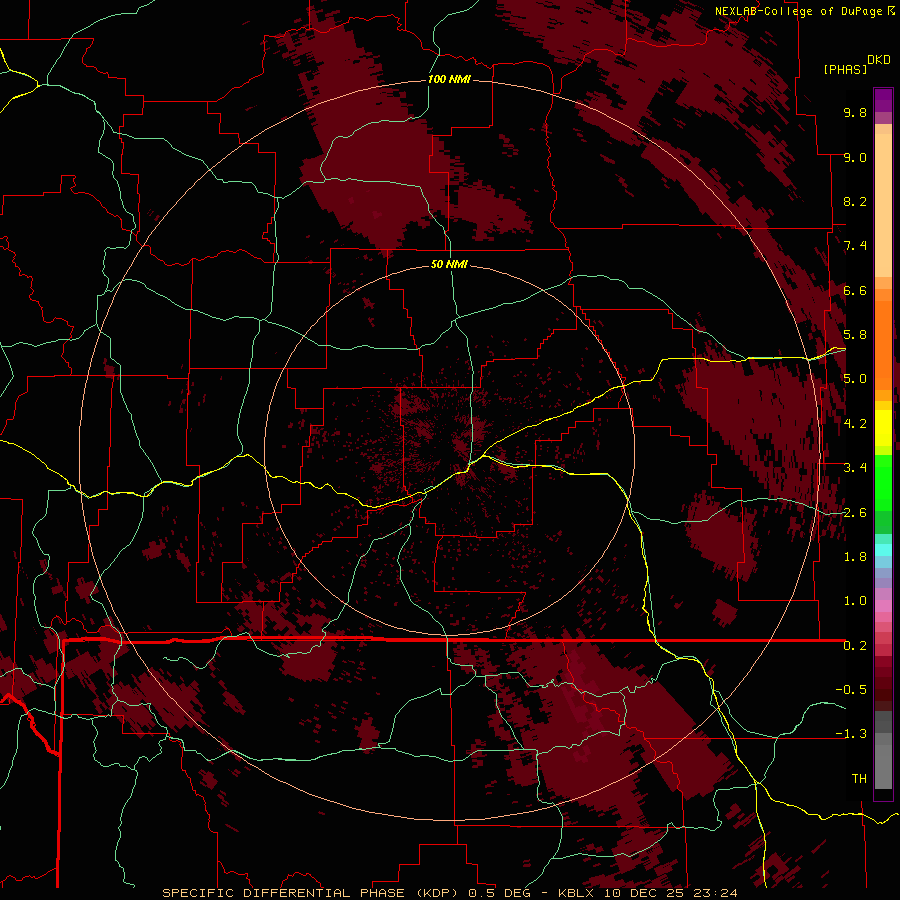This screenshot has height=900, width=900.
Task: Click the cyan band on the color bar
Action: pyautogui.click(x=883, y=550)
